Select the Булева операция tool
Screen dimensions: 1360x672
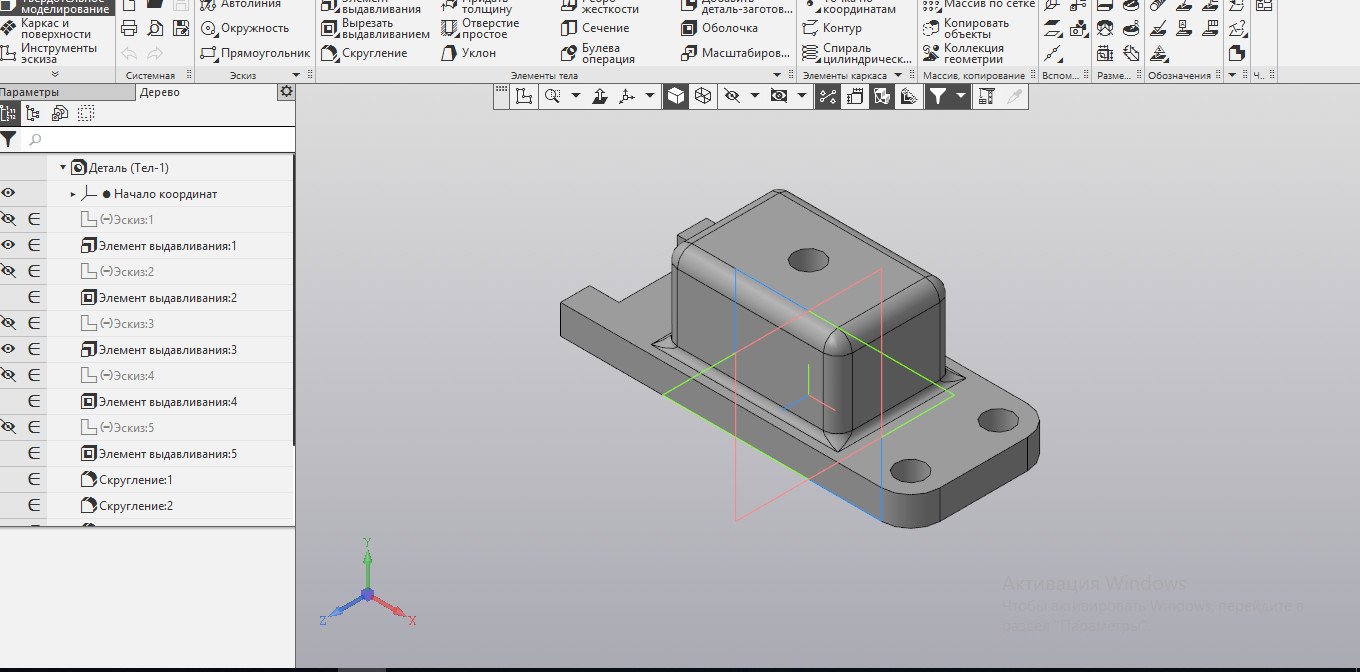click(600, 53)
